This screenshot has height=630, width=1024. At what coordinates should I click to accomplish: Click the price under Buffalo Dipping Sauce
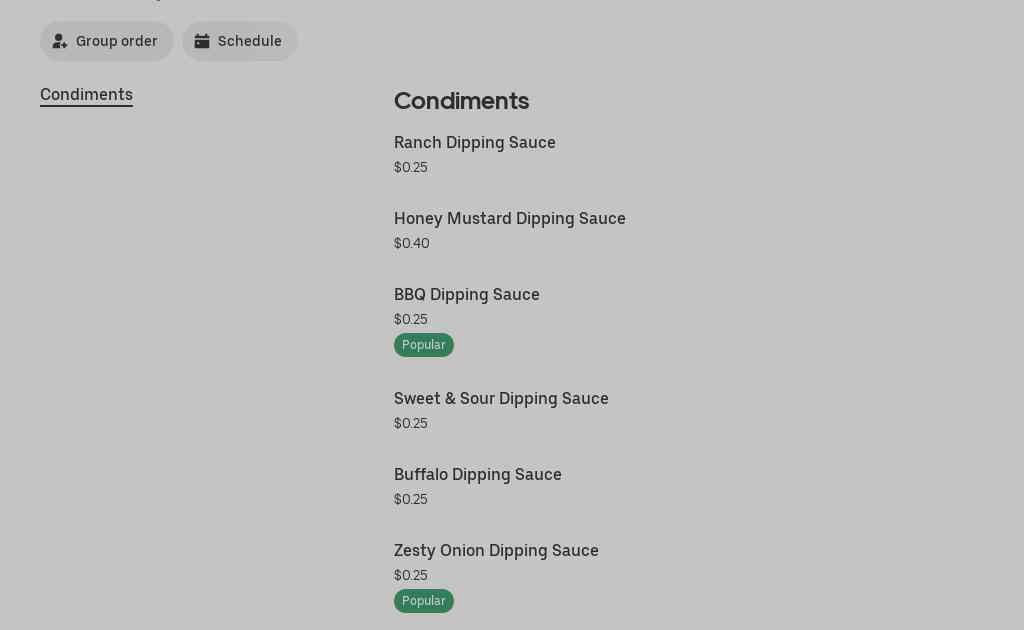point(411,500)
